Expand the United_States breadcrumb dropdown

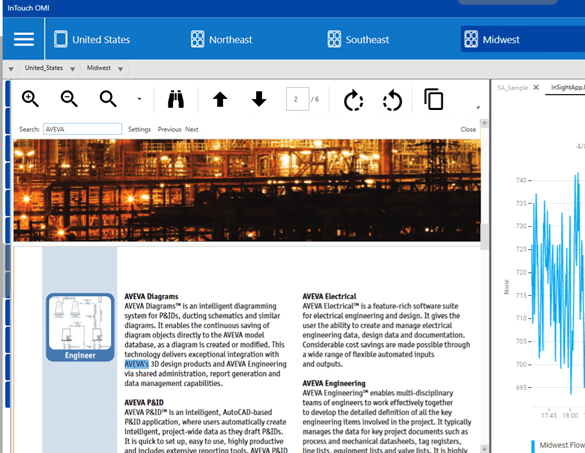(72, 69)
